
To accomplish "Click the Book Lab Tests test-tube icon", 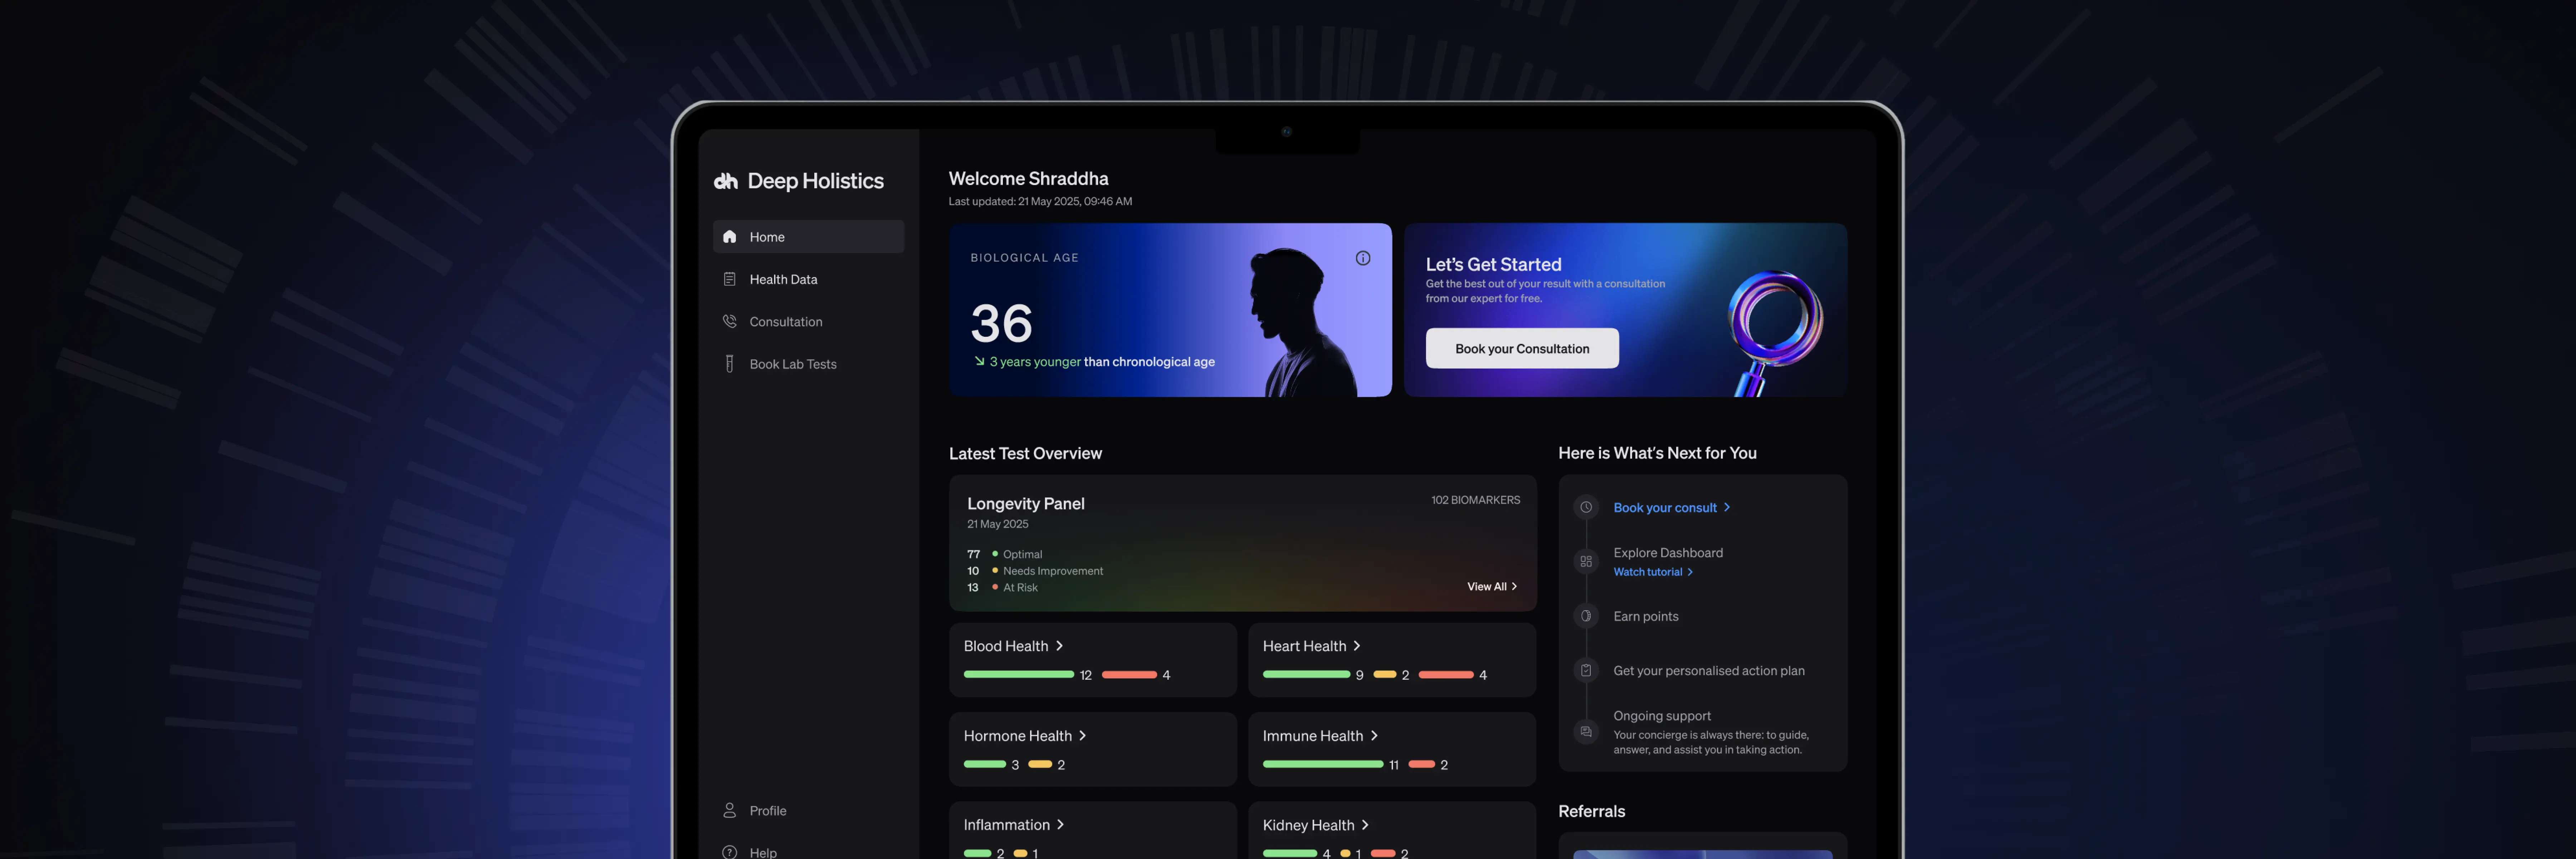I will (x=729, y=364).
